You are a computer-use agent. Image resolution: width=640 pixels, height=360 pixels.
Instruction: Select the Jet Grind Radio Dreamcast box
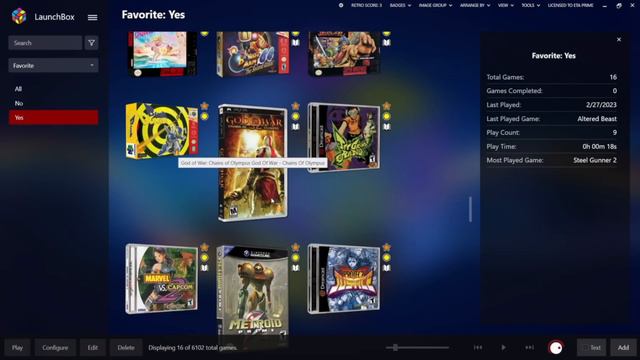(x=344, y=137)
